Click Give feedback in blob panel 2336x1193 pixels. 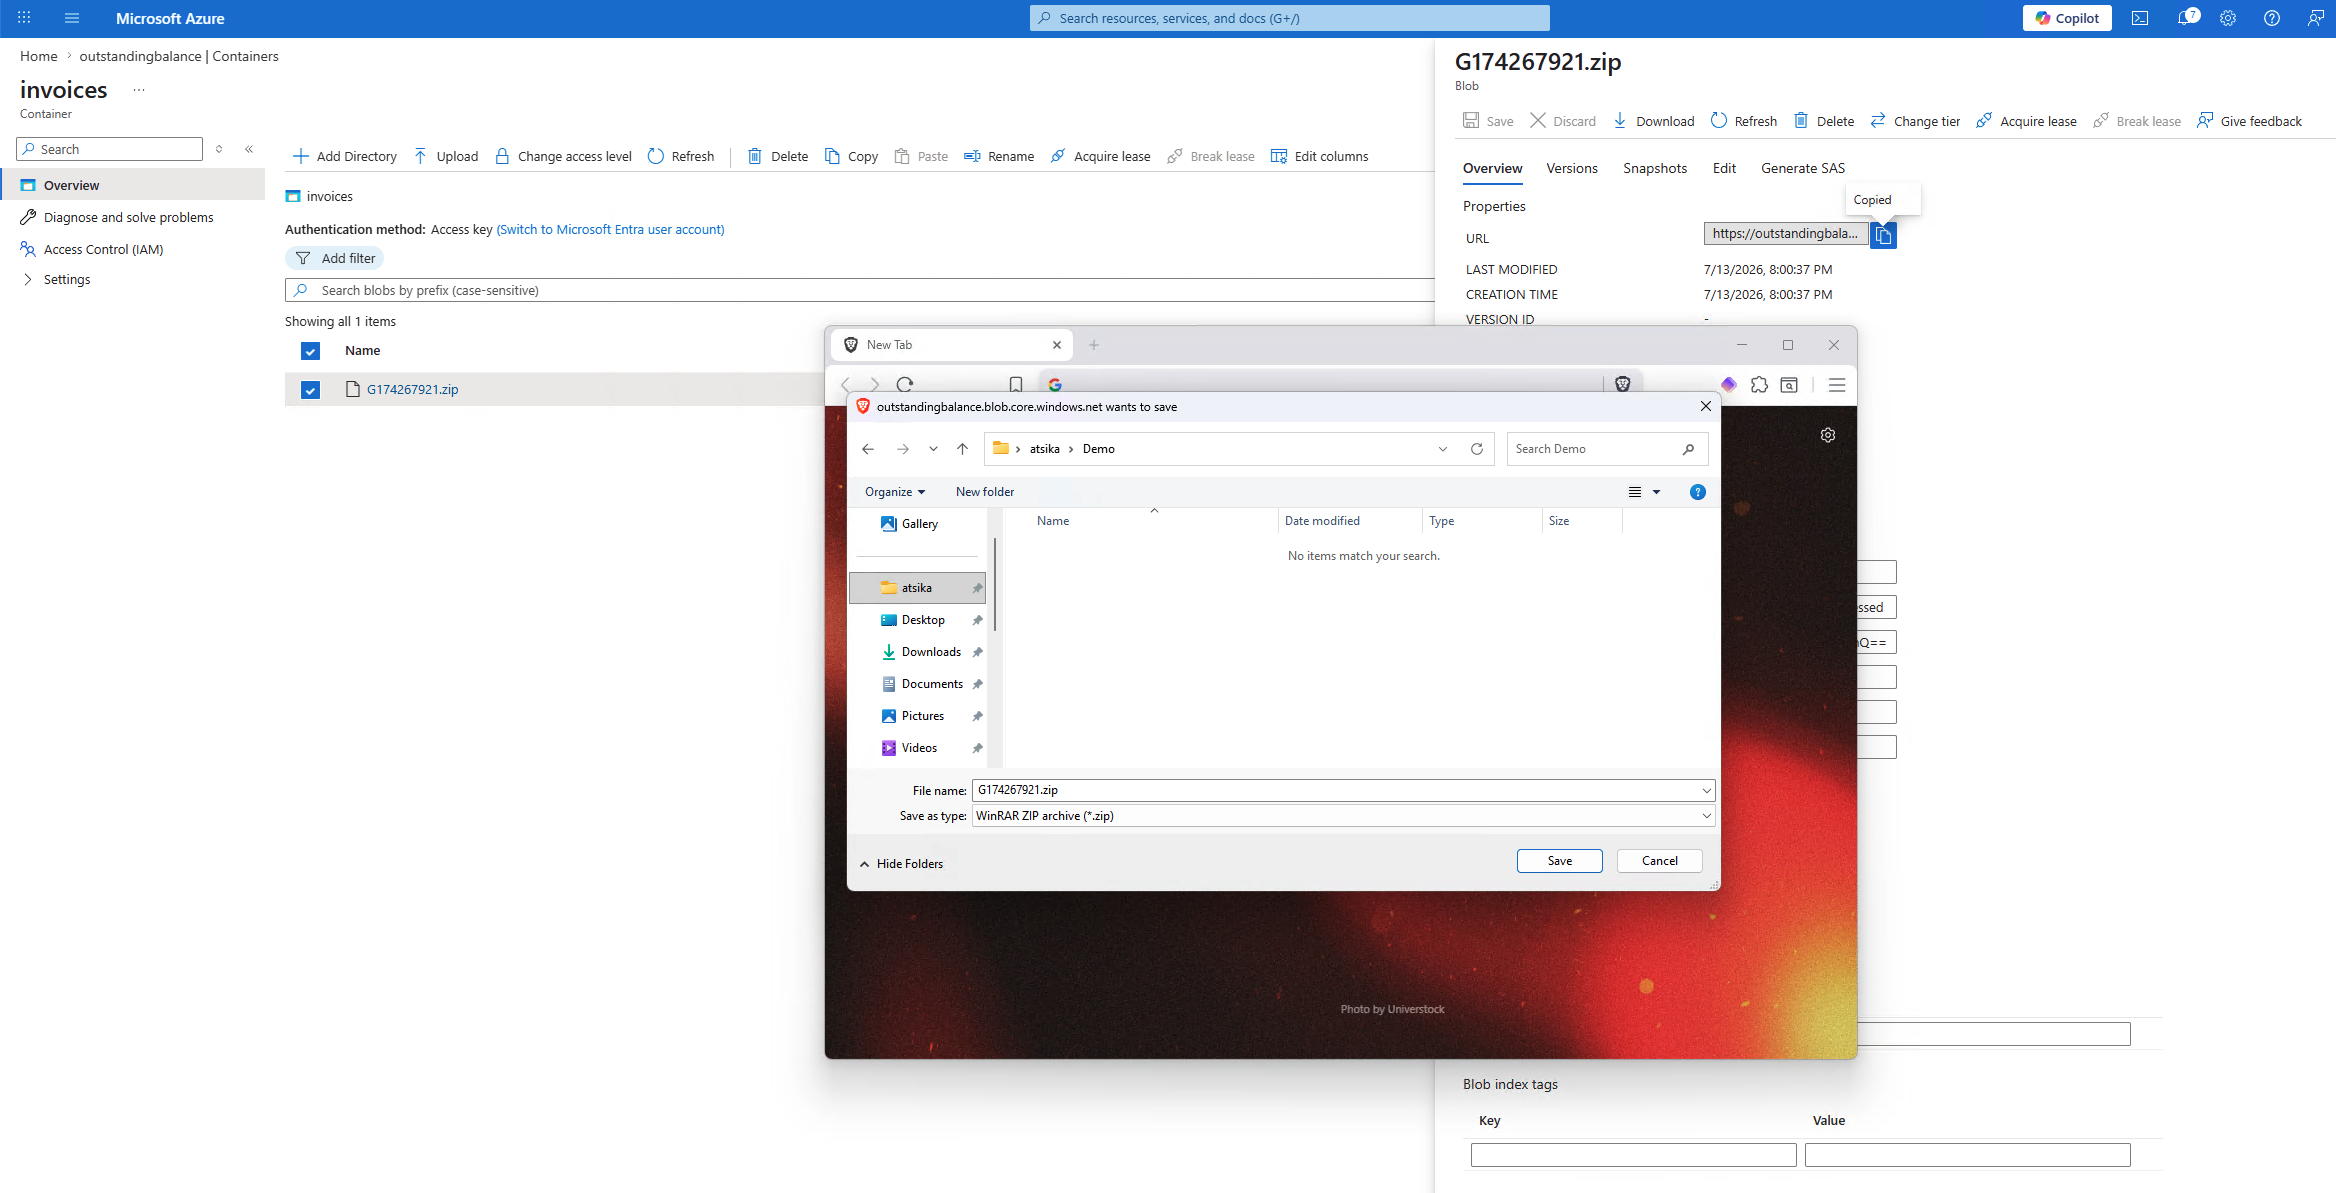click(2250, 121)
